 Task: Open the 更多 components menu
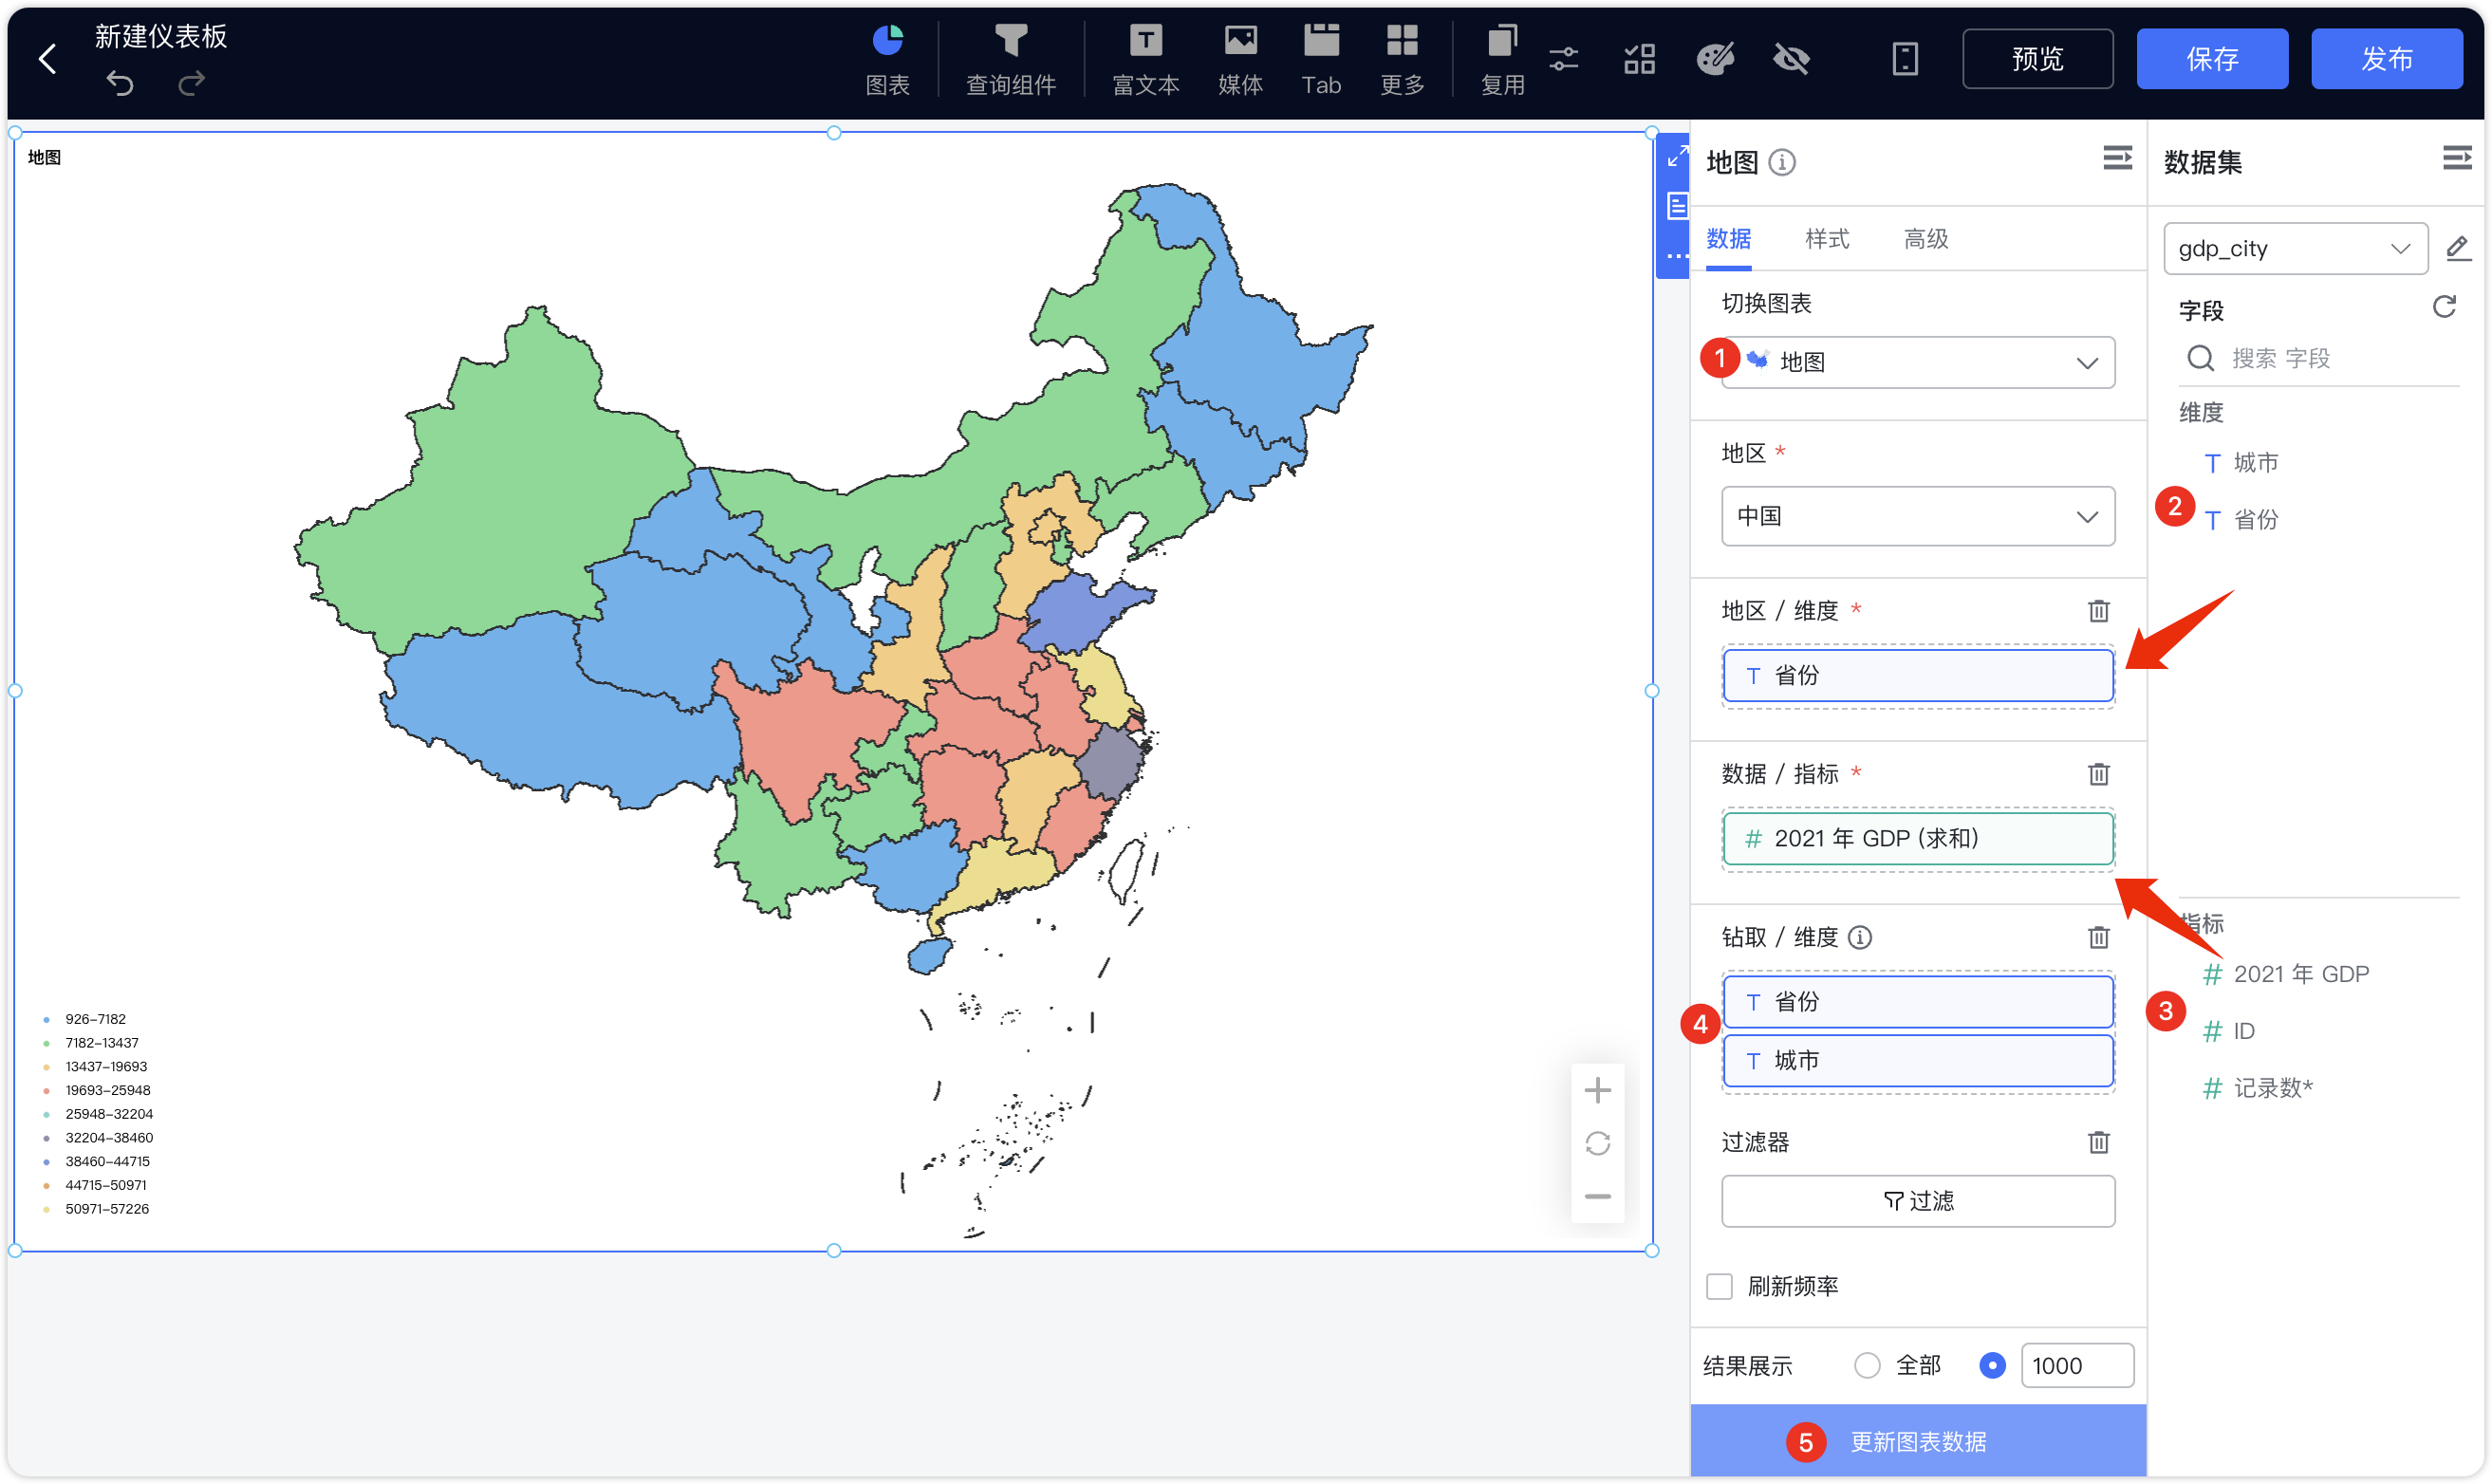[x=1402, y=60]
